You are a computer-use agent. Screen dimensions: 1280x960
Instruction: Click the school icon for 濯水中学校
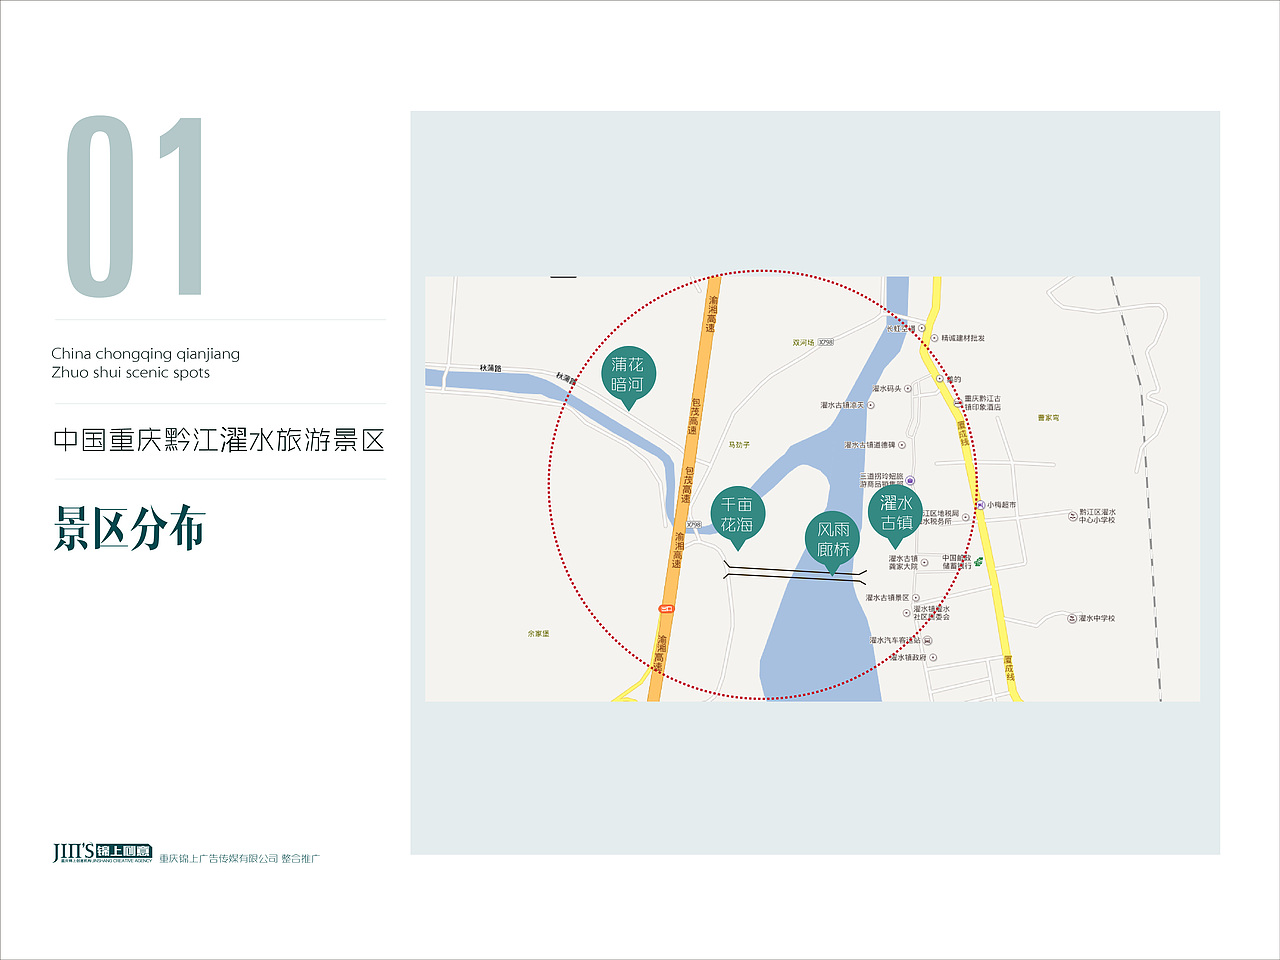1072,619
